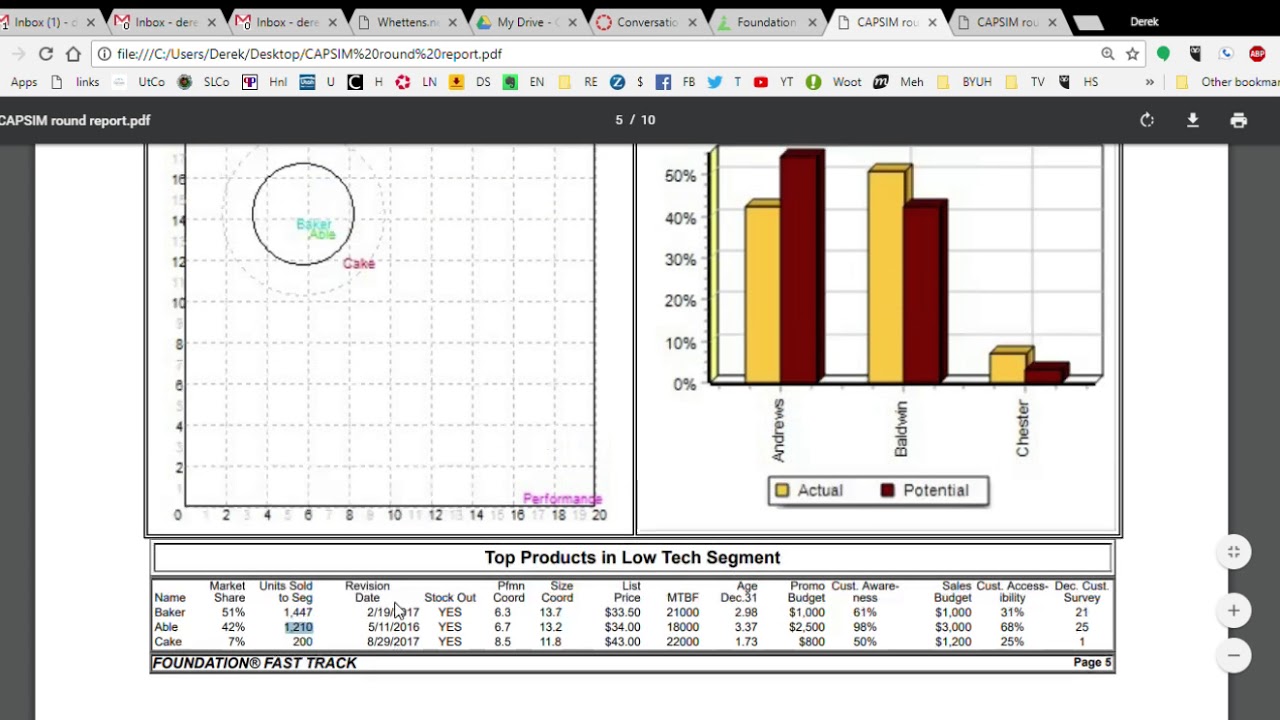Open the Apps shortcut
1280x720 pixels.
23,82
